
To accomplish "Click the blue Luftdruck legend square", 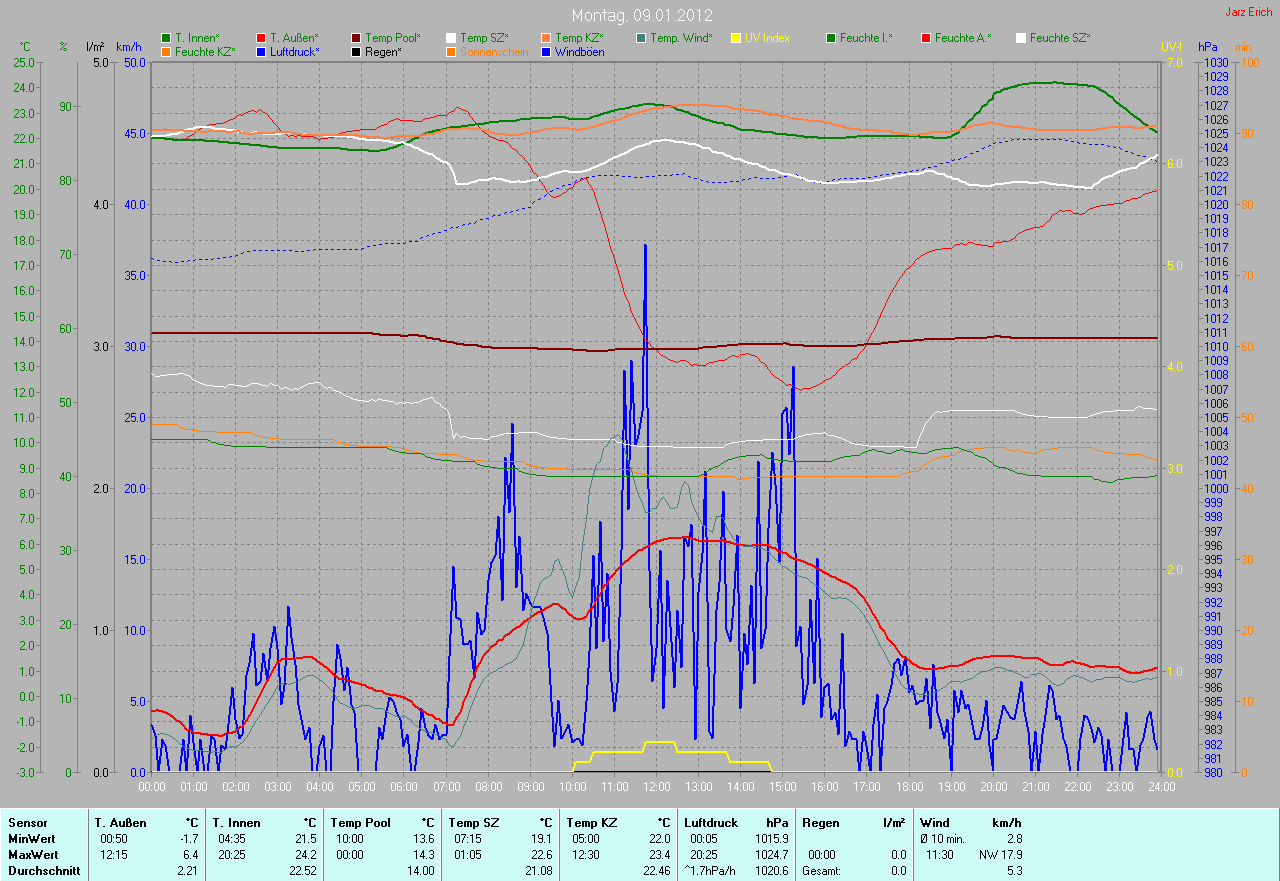I will point(261,52).
